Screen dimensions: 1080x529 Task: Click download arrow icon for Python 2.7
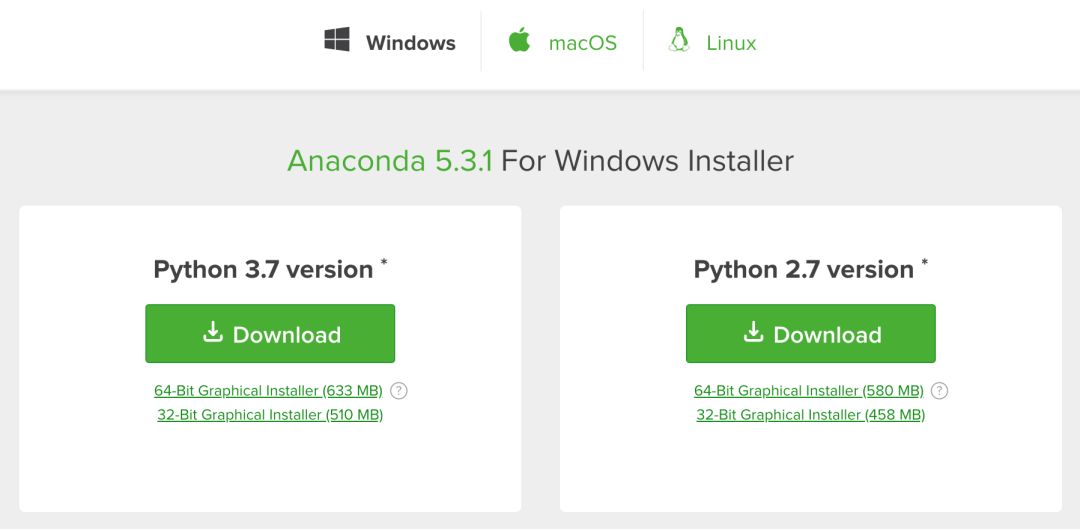coord(754,332)
